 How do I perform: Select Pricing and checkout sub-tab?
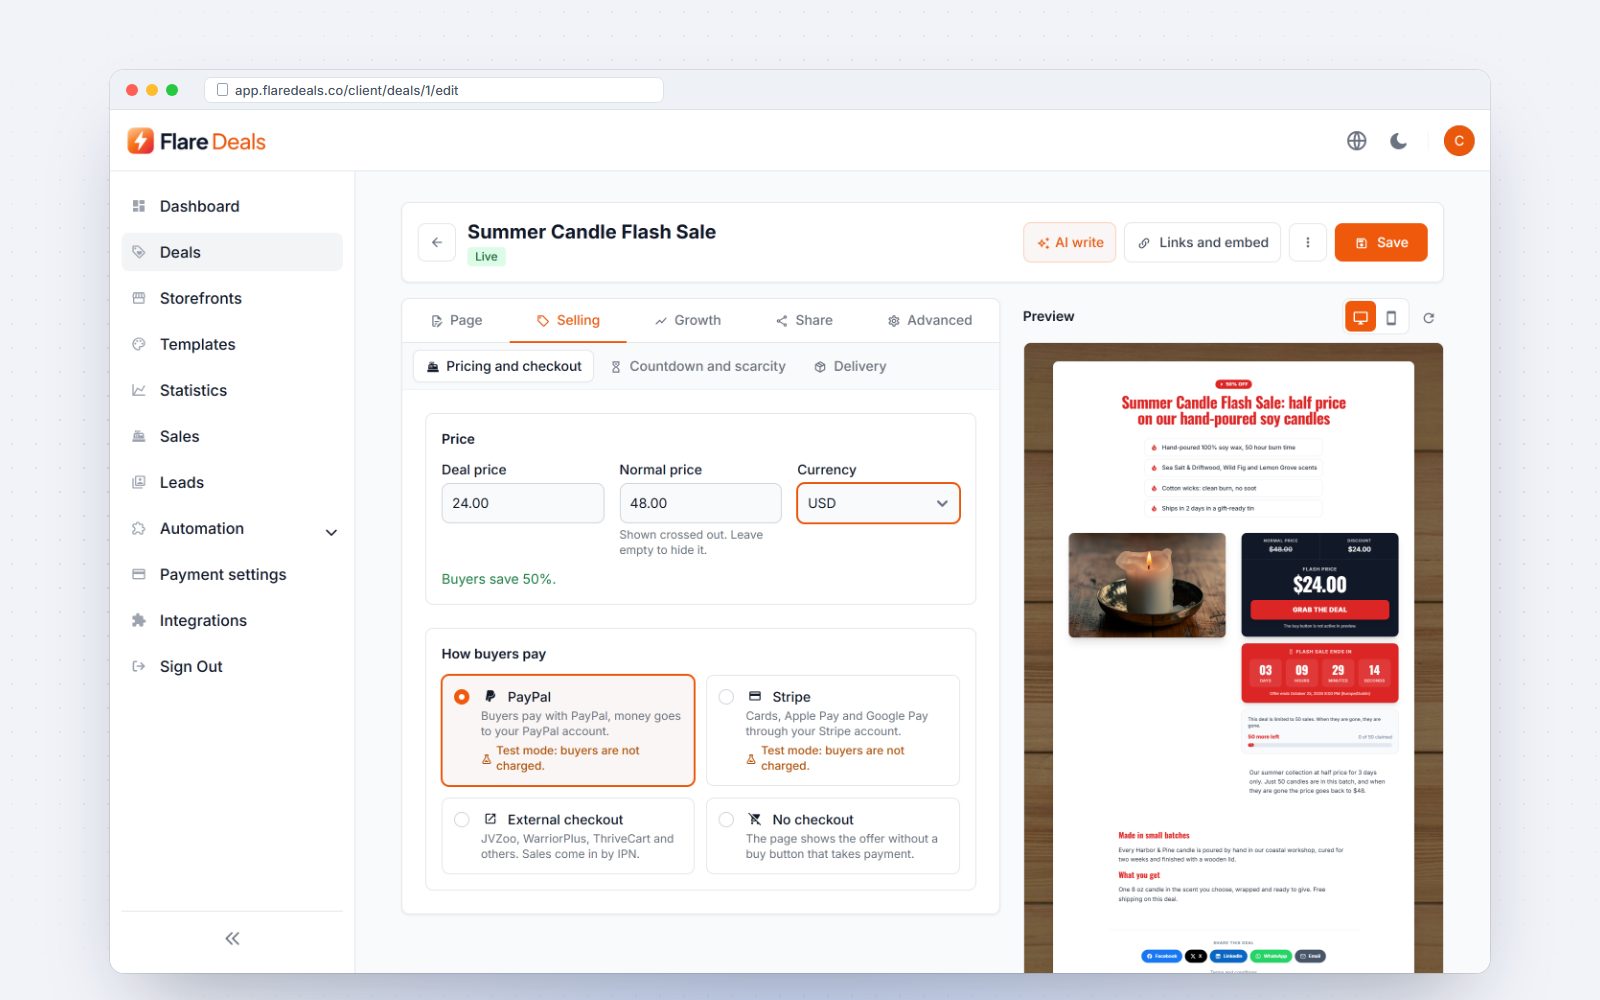pyautogui.click(x=504, y=366)
